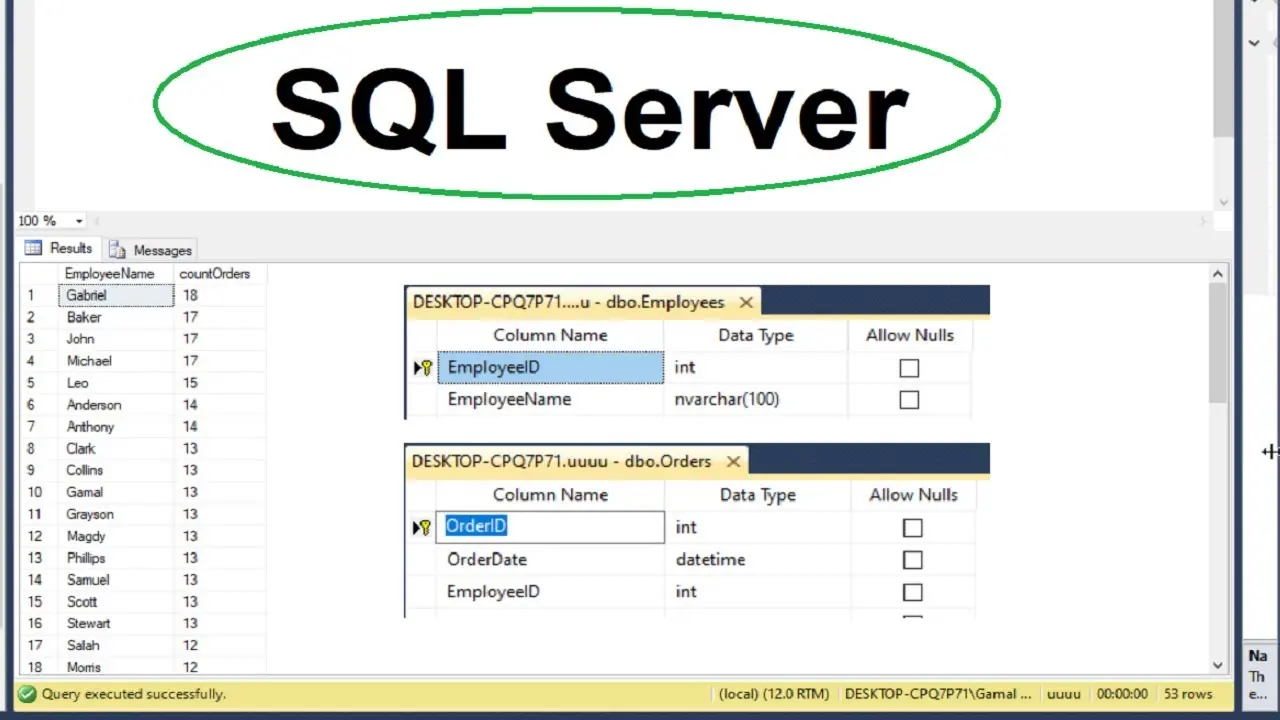1280x720 pixels.
Task: Close the dbo.Orders designer tab
Action: 734,461
